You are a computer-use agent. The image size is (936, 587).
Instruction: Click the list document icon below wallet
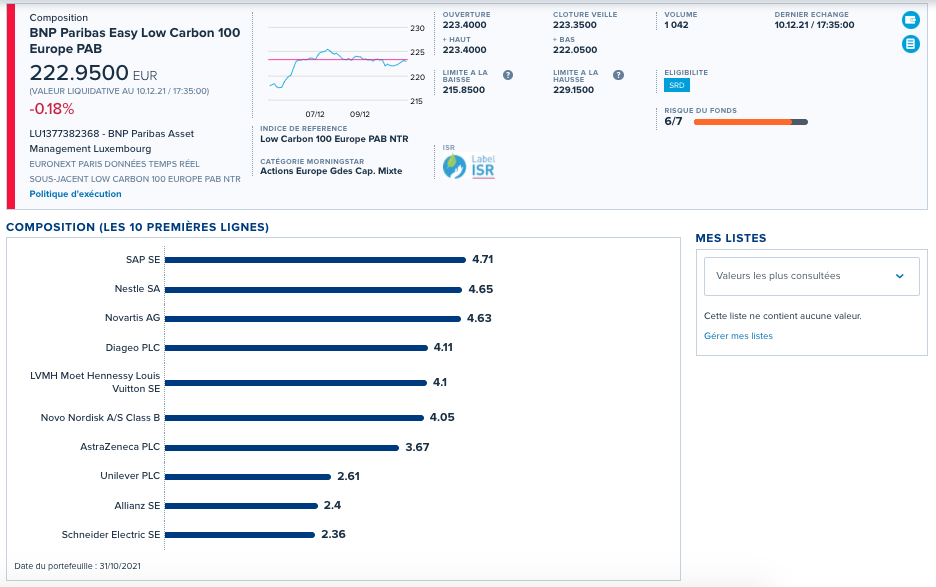point(910,44)
